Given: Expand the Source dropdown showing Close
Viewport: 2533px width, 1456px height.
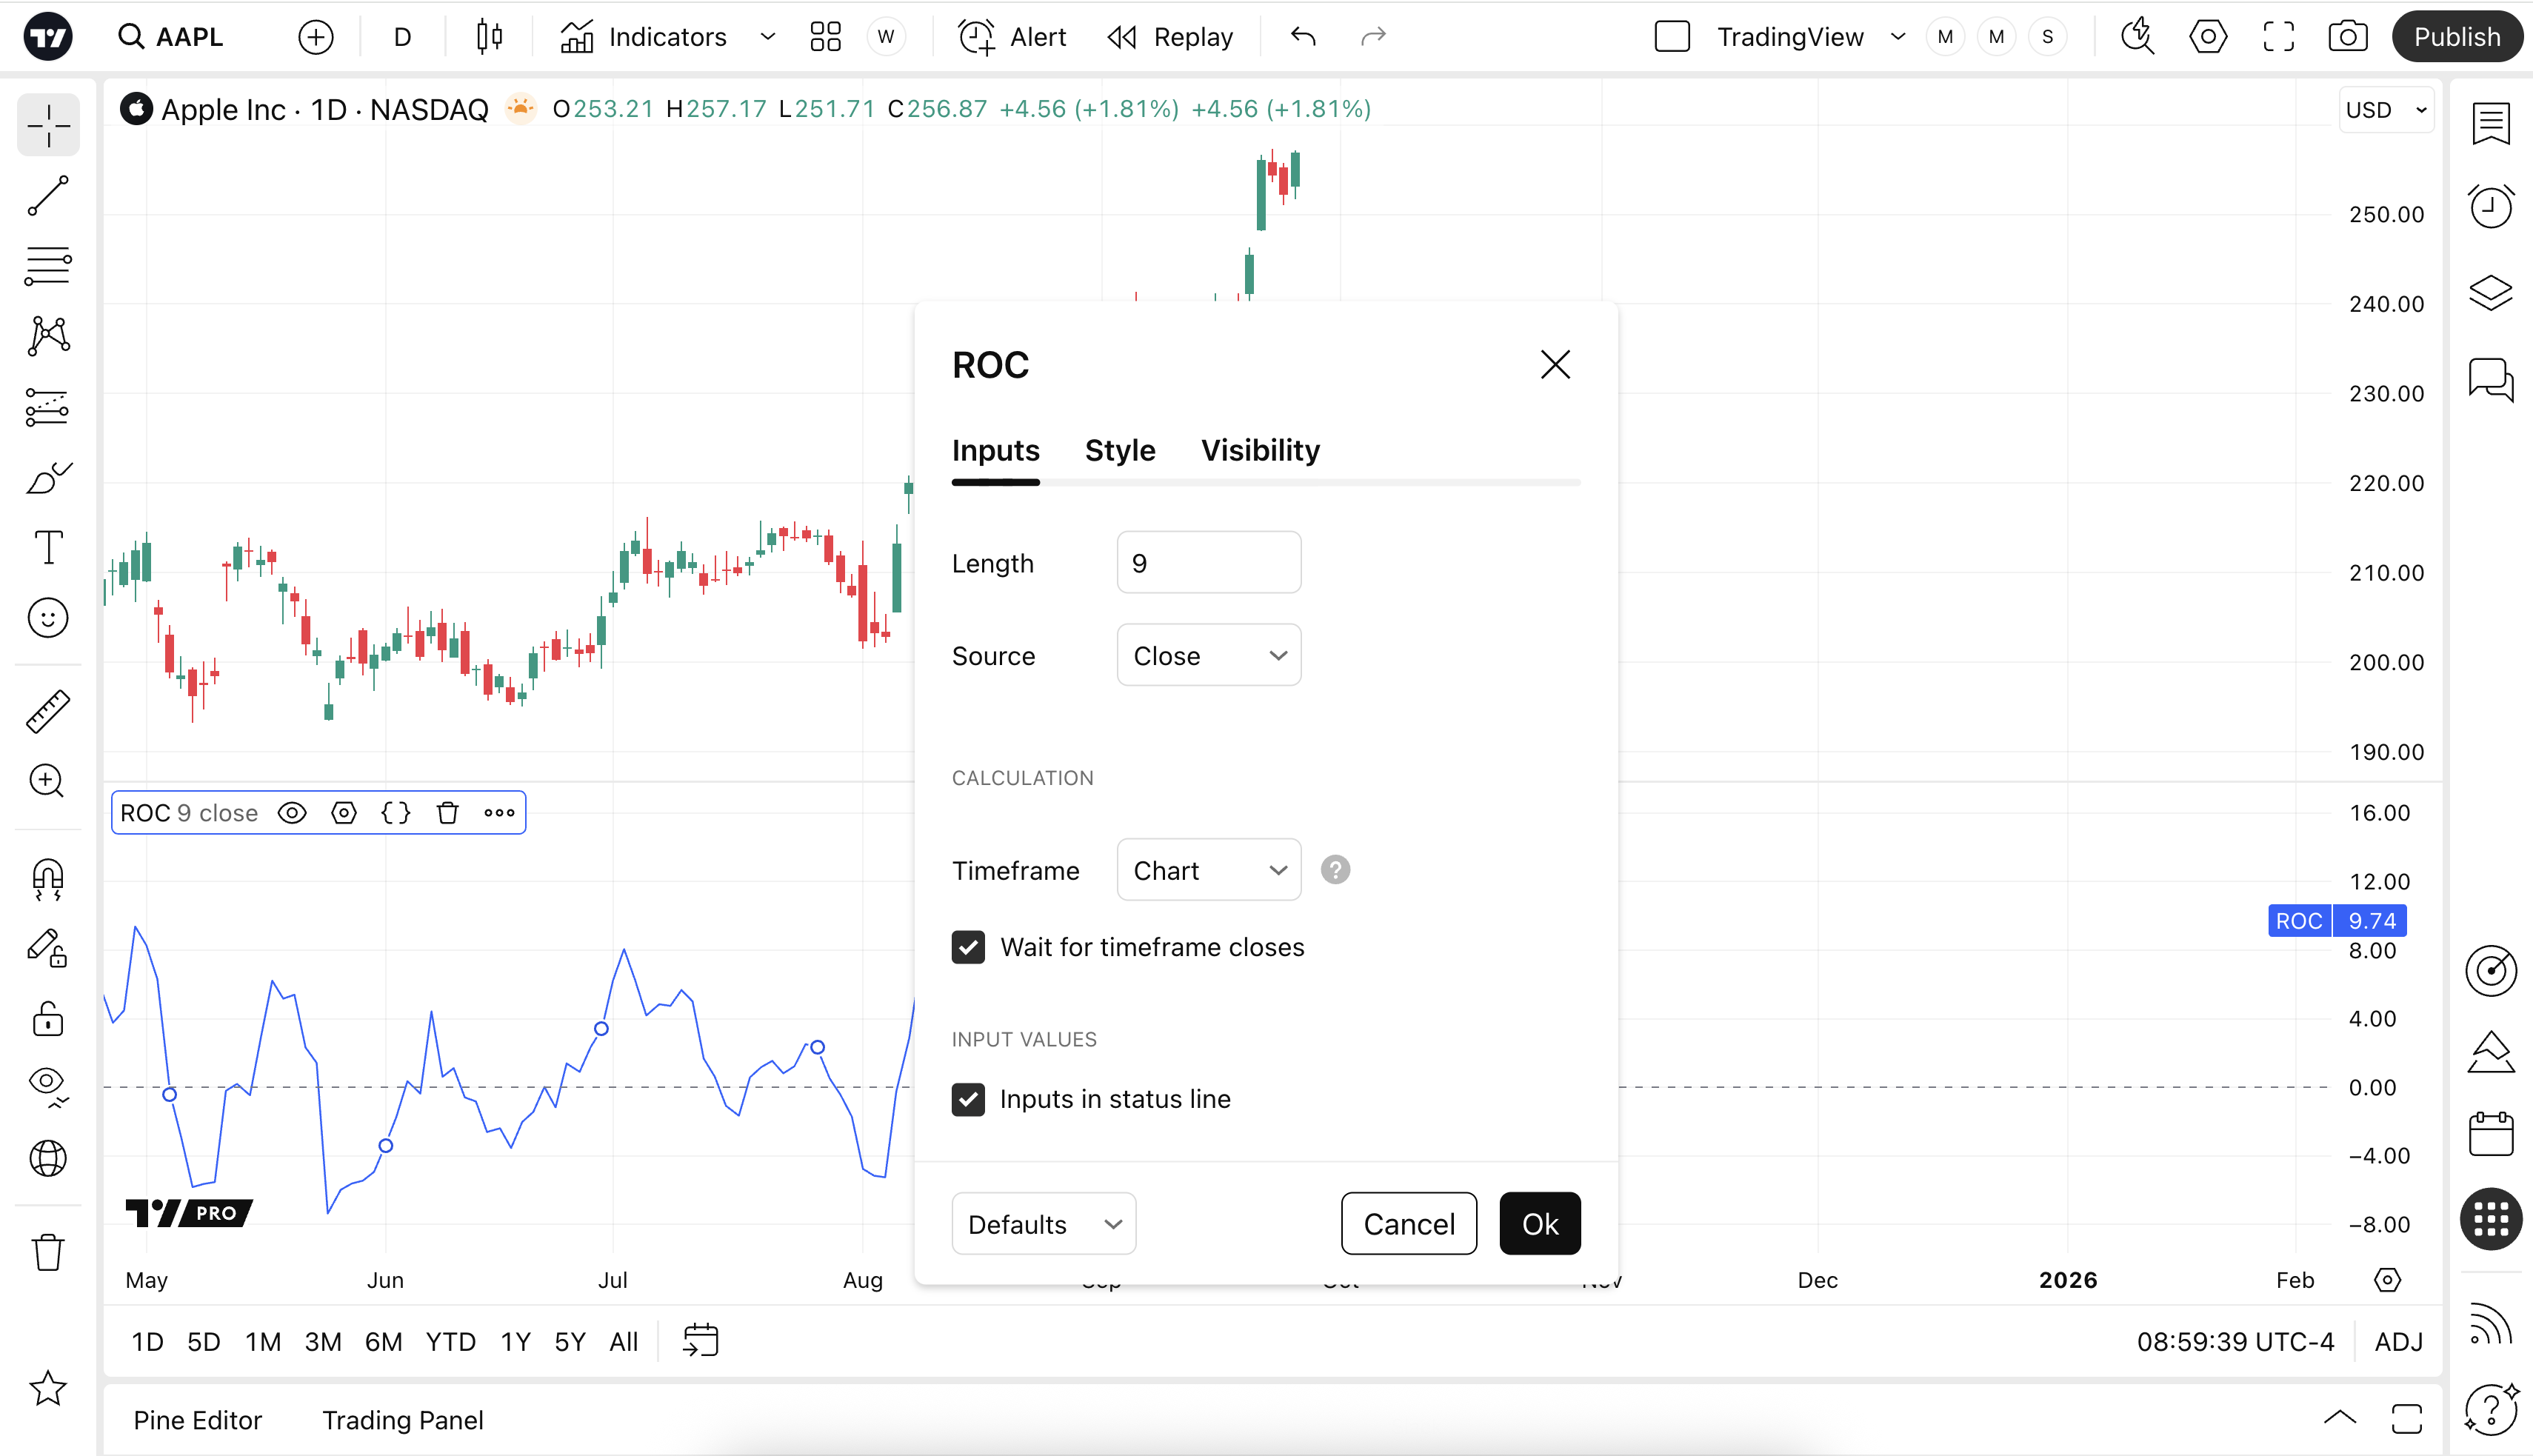Looking at the screenshot, I should tap(1208, 656).
